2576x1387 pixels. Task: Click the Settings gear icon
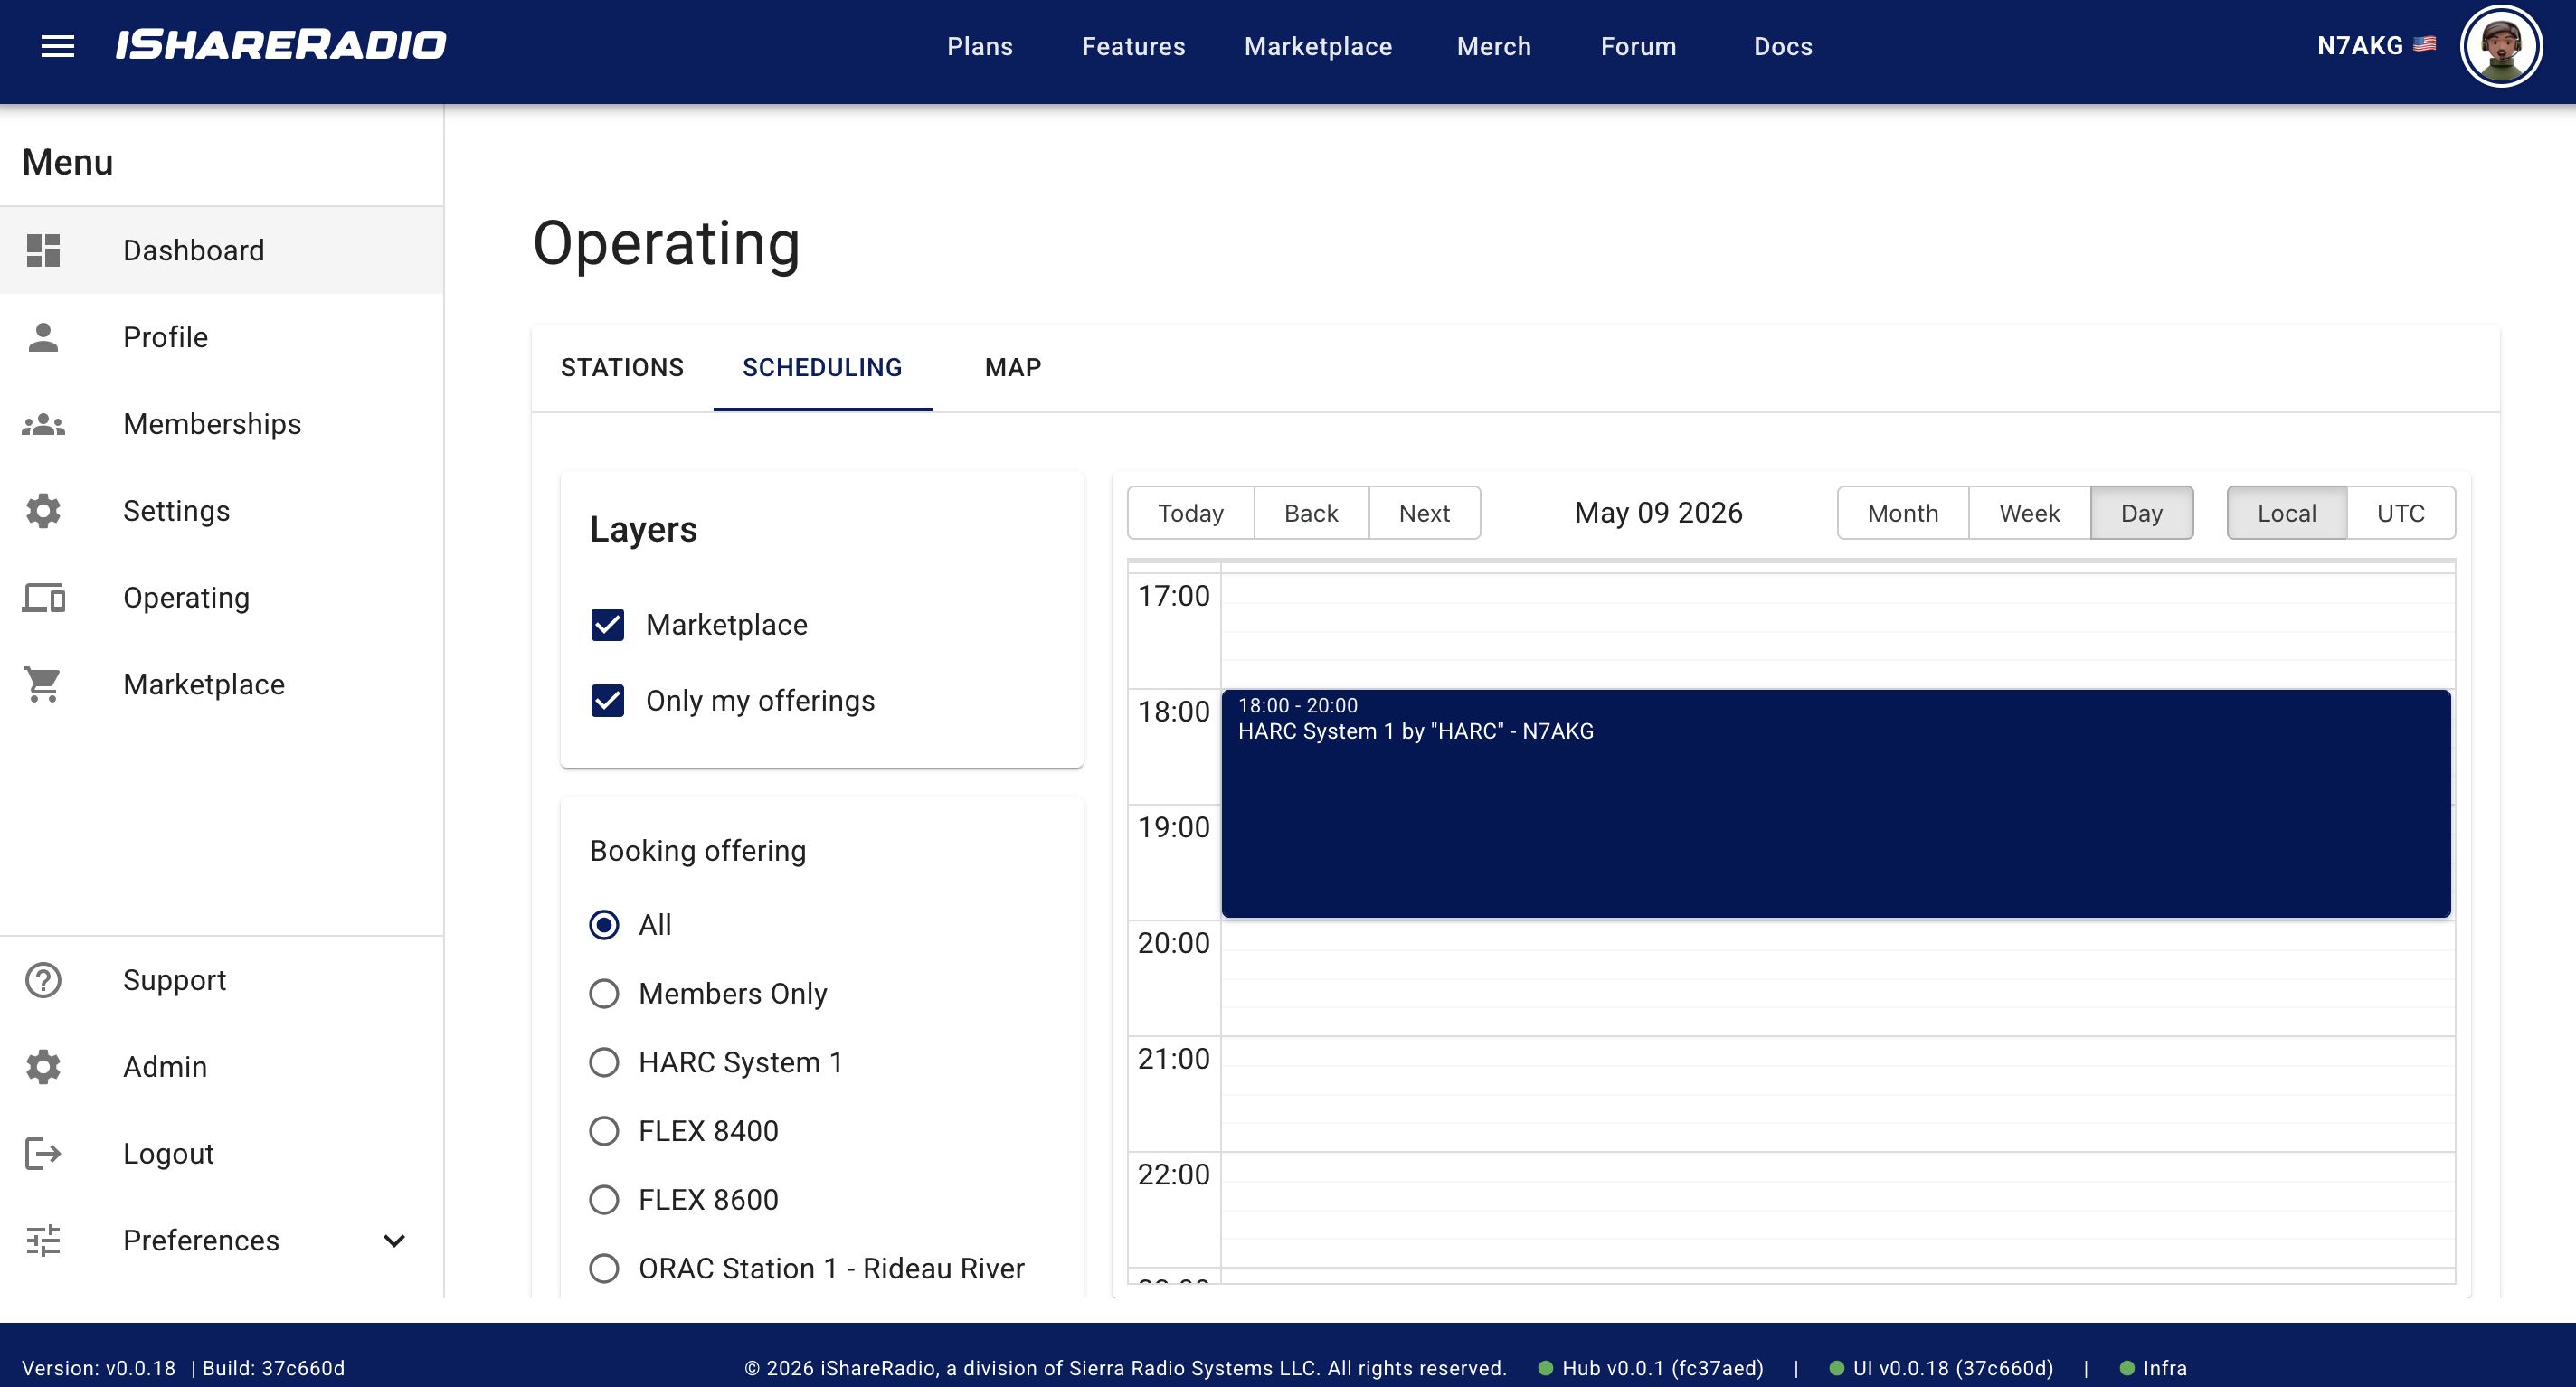pyautogui.click(x=43, y=511)
